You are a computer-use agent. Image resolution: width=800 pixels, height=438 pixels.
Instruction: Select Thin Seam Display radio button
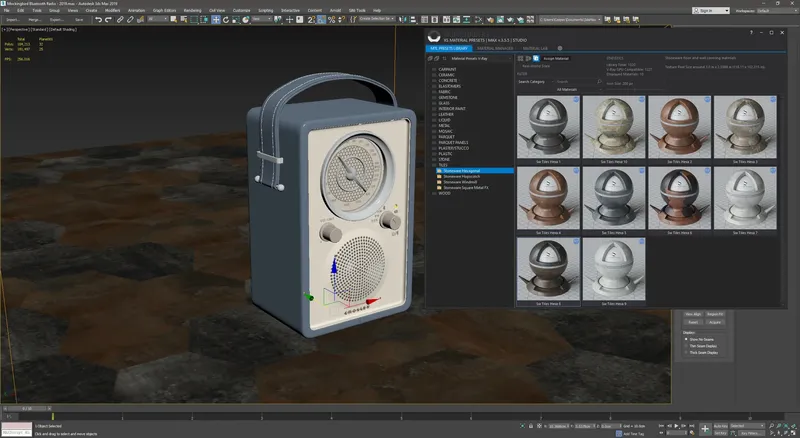click(686, 345)
